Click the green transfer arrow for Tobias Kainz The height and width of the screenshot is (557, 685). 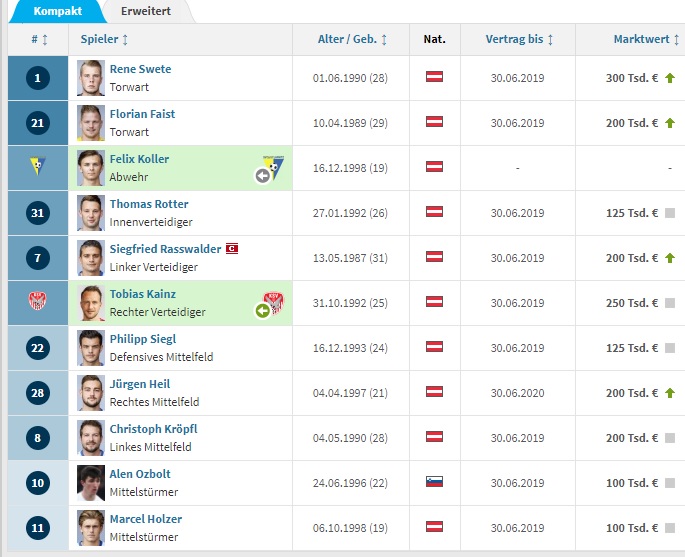262,311
